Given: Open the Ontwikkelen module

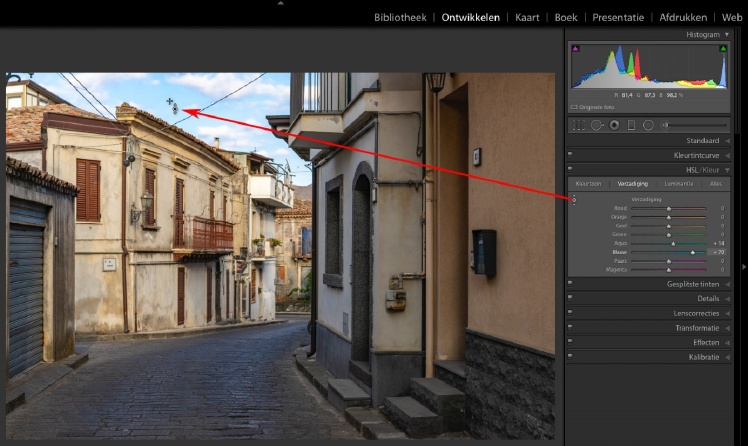Looking at the screenshot, I should point(470,18).
